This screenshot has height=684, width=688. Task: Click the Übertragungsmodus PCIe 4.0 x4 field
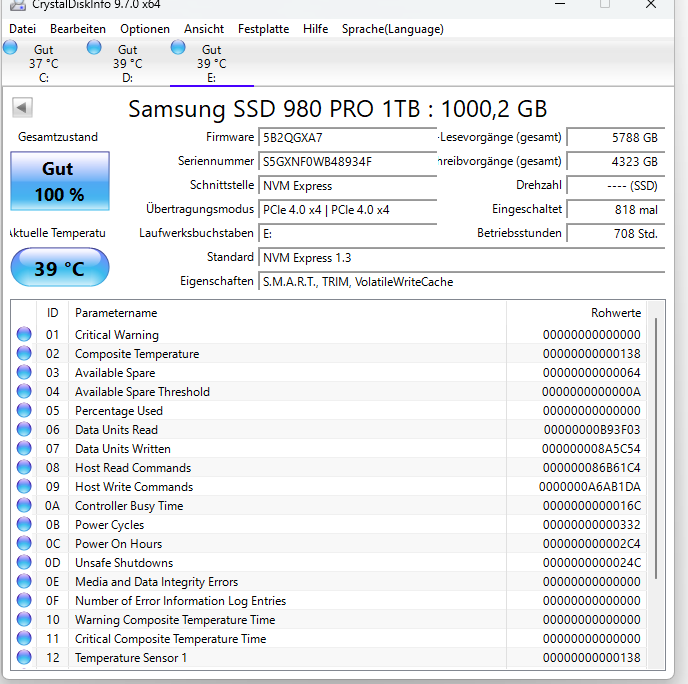click(348, 210)
